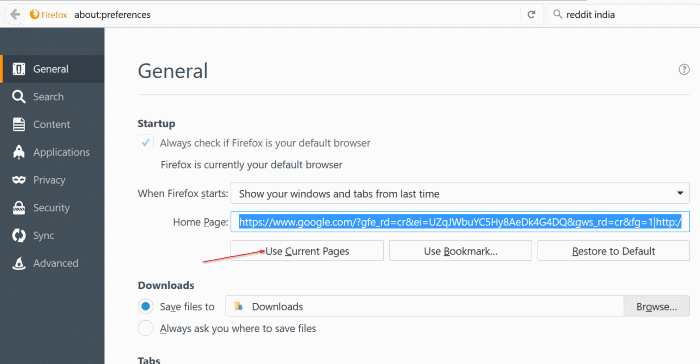Switch to the Security preferences tab
The height and width of the screenshot is (364, 700).
click(51, 208)
